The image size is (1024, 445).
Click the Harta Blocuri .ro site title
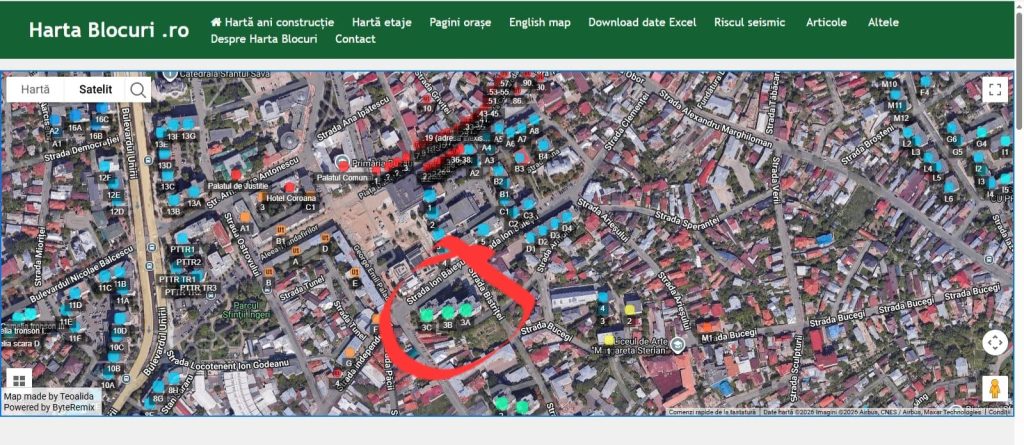(108, 30)
